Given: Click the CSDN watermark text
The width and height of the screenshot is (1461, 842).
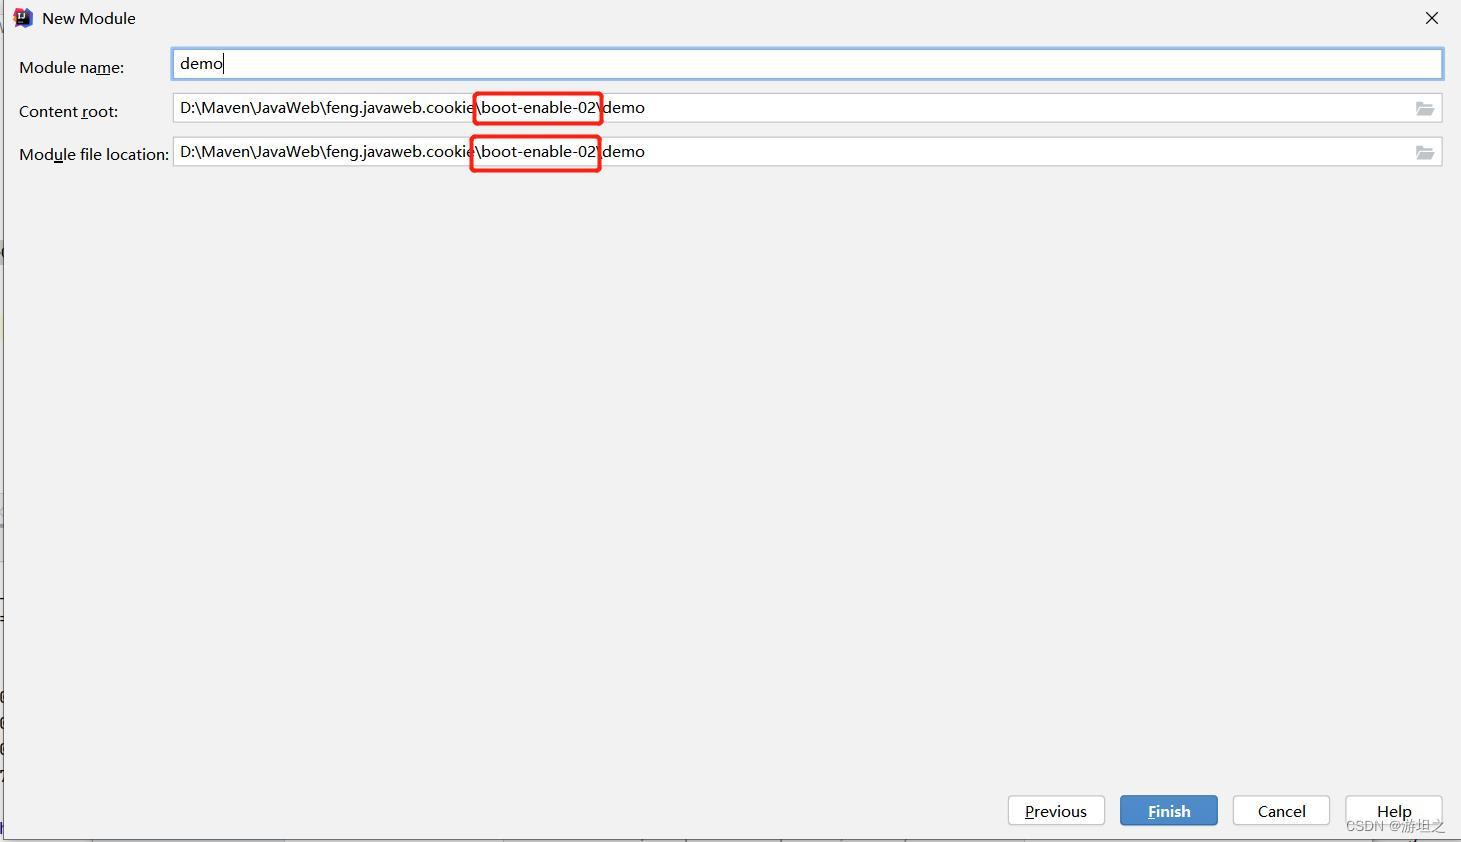Looking at the screenshot, I should (x=1395, y=827).
